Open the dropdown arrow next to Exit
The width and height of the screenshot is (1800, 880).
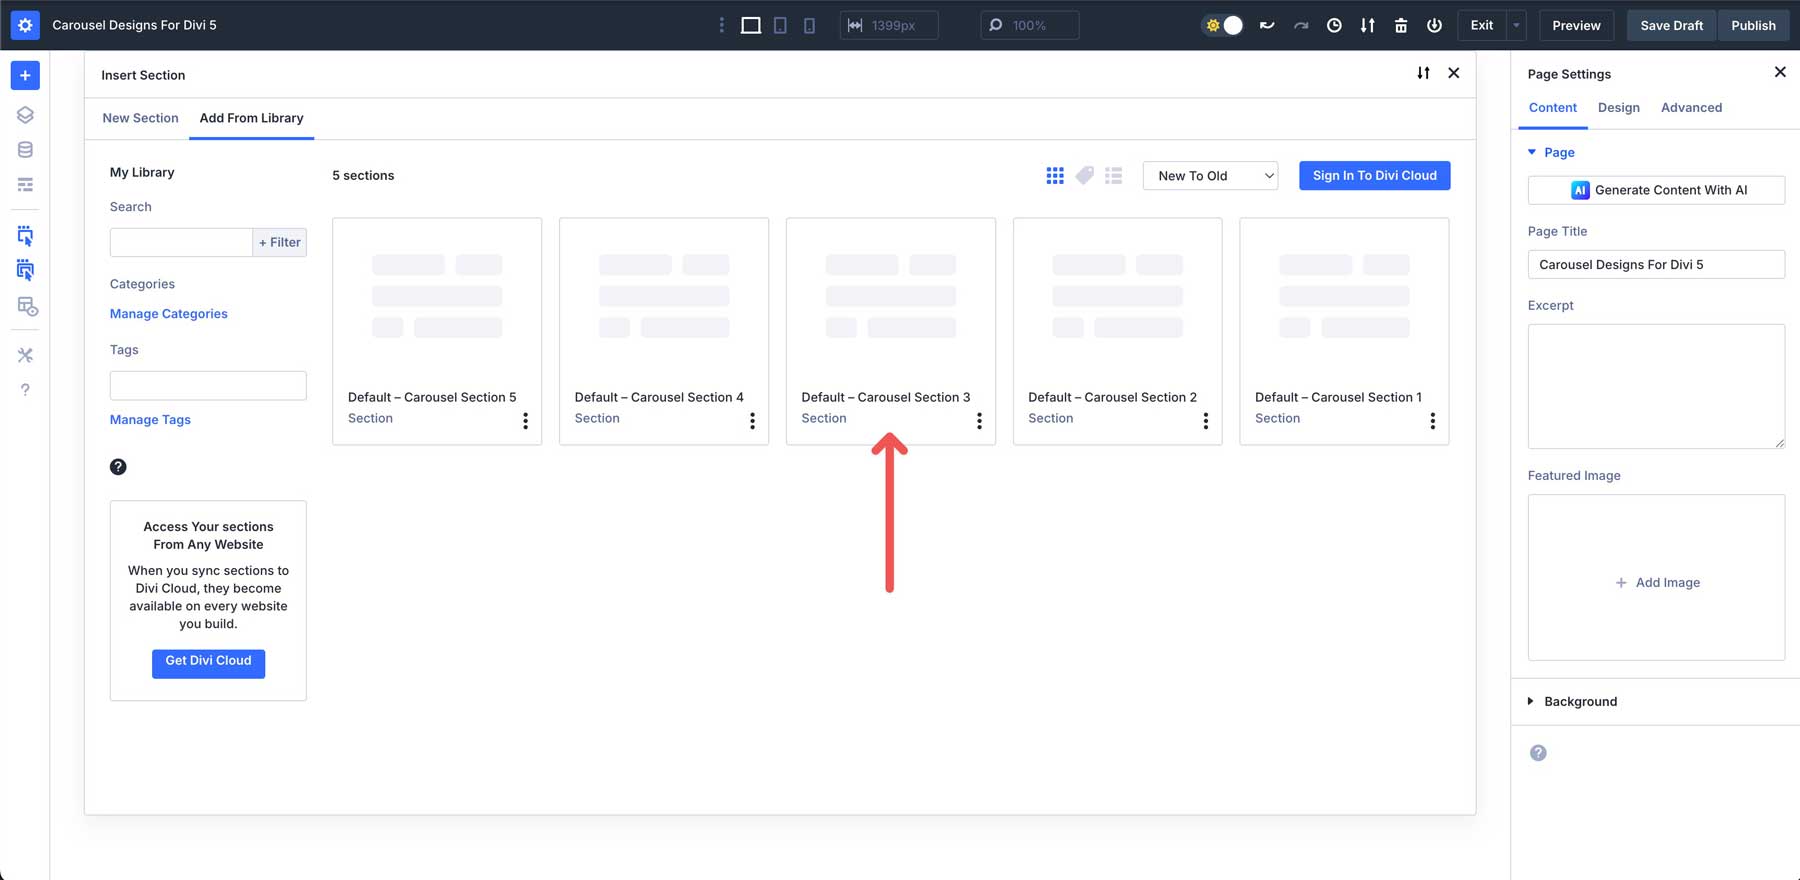1516,25
